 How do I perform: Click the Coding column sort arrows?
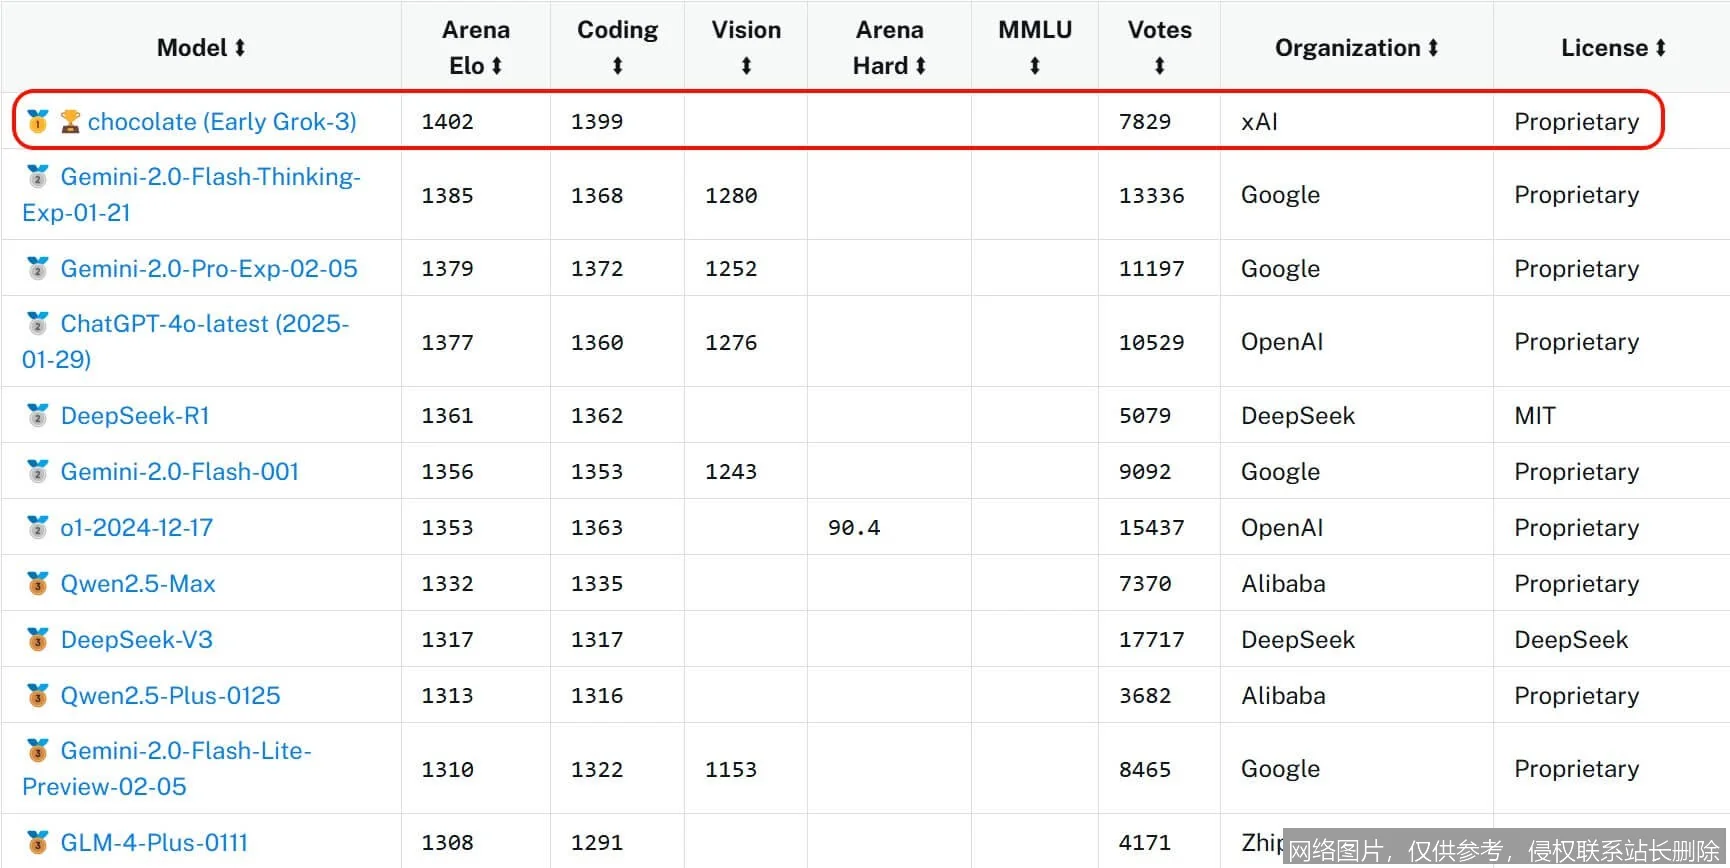point(617,66)
